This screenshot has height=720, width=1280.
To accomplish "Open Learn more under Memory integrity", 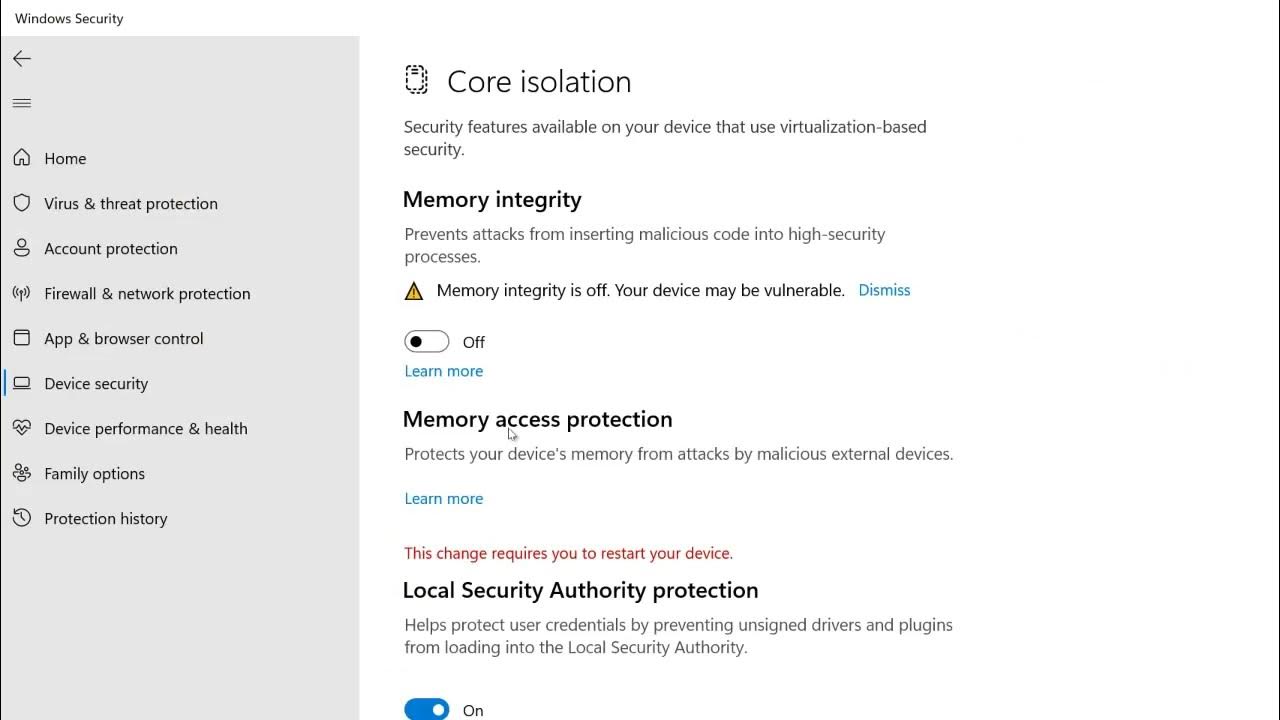I will pyautogui.click(x=444, y=371).
